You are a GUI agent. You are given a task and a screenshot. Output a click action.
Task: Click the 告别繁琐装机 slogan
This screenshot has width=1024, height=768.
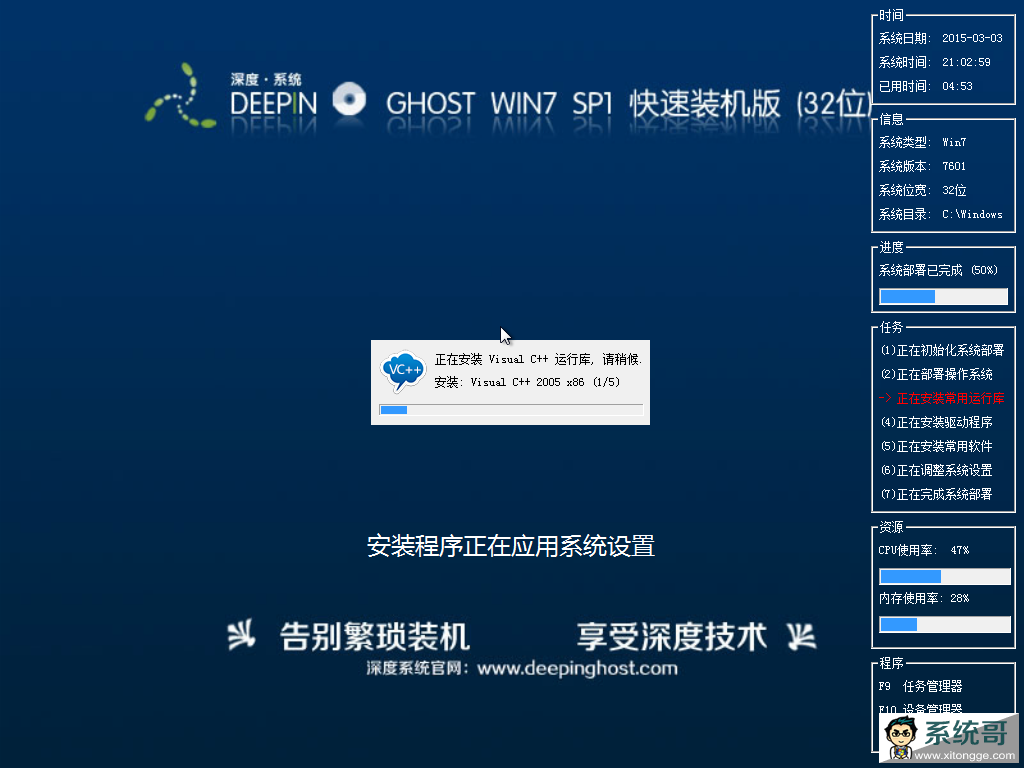(x=375, y=636)
